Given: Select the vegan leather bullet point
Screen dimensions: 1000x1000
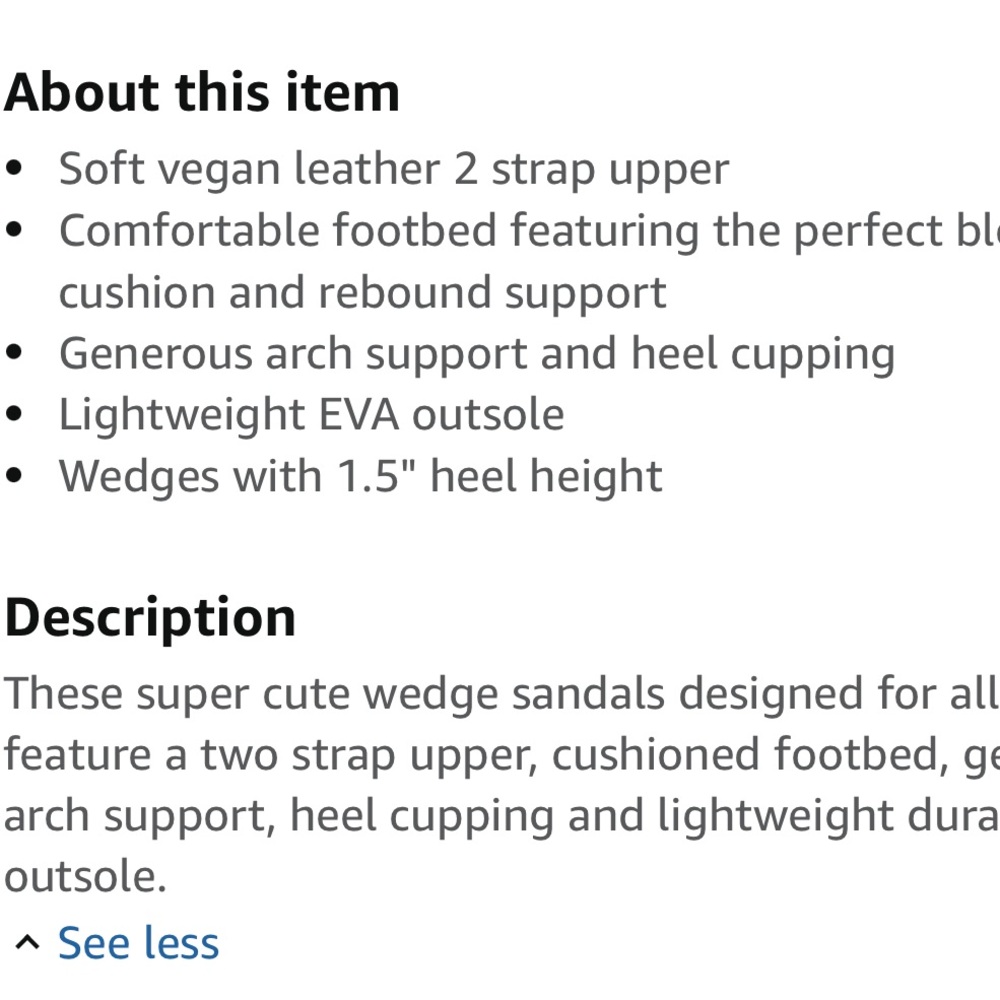Looking at the screenshot, I should (x=394, y=168).
